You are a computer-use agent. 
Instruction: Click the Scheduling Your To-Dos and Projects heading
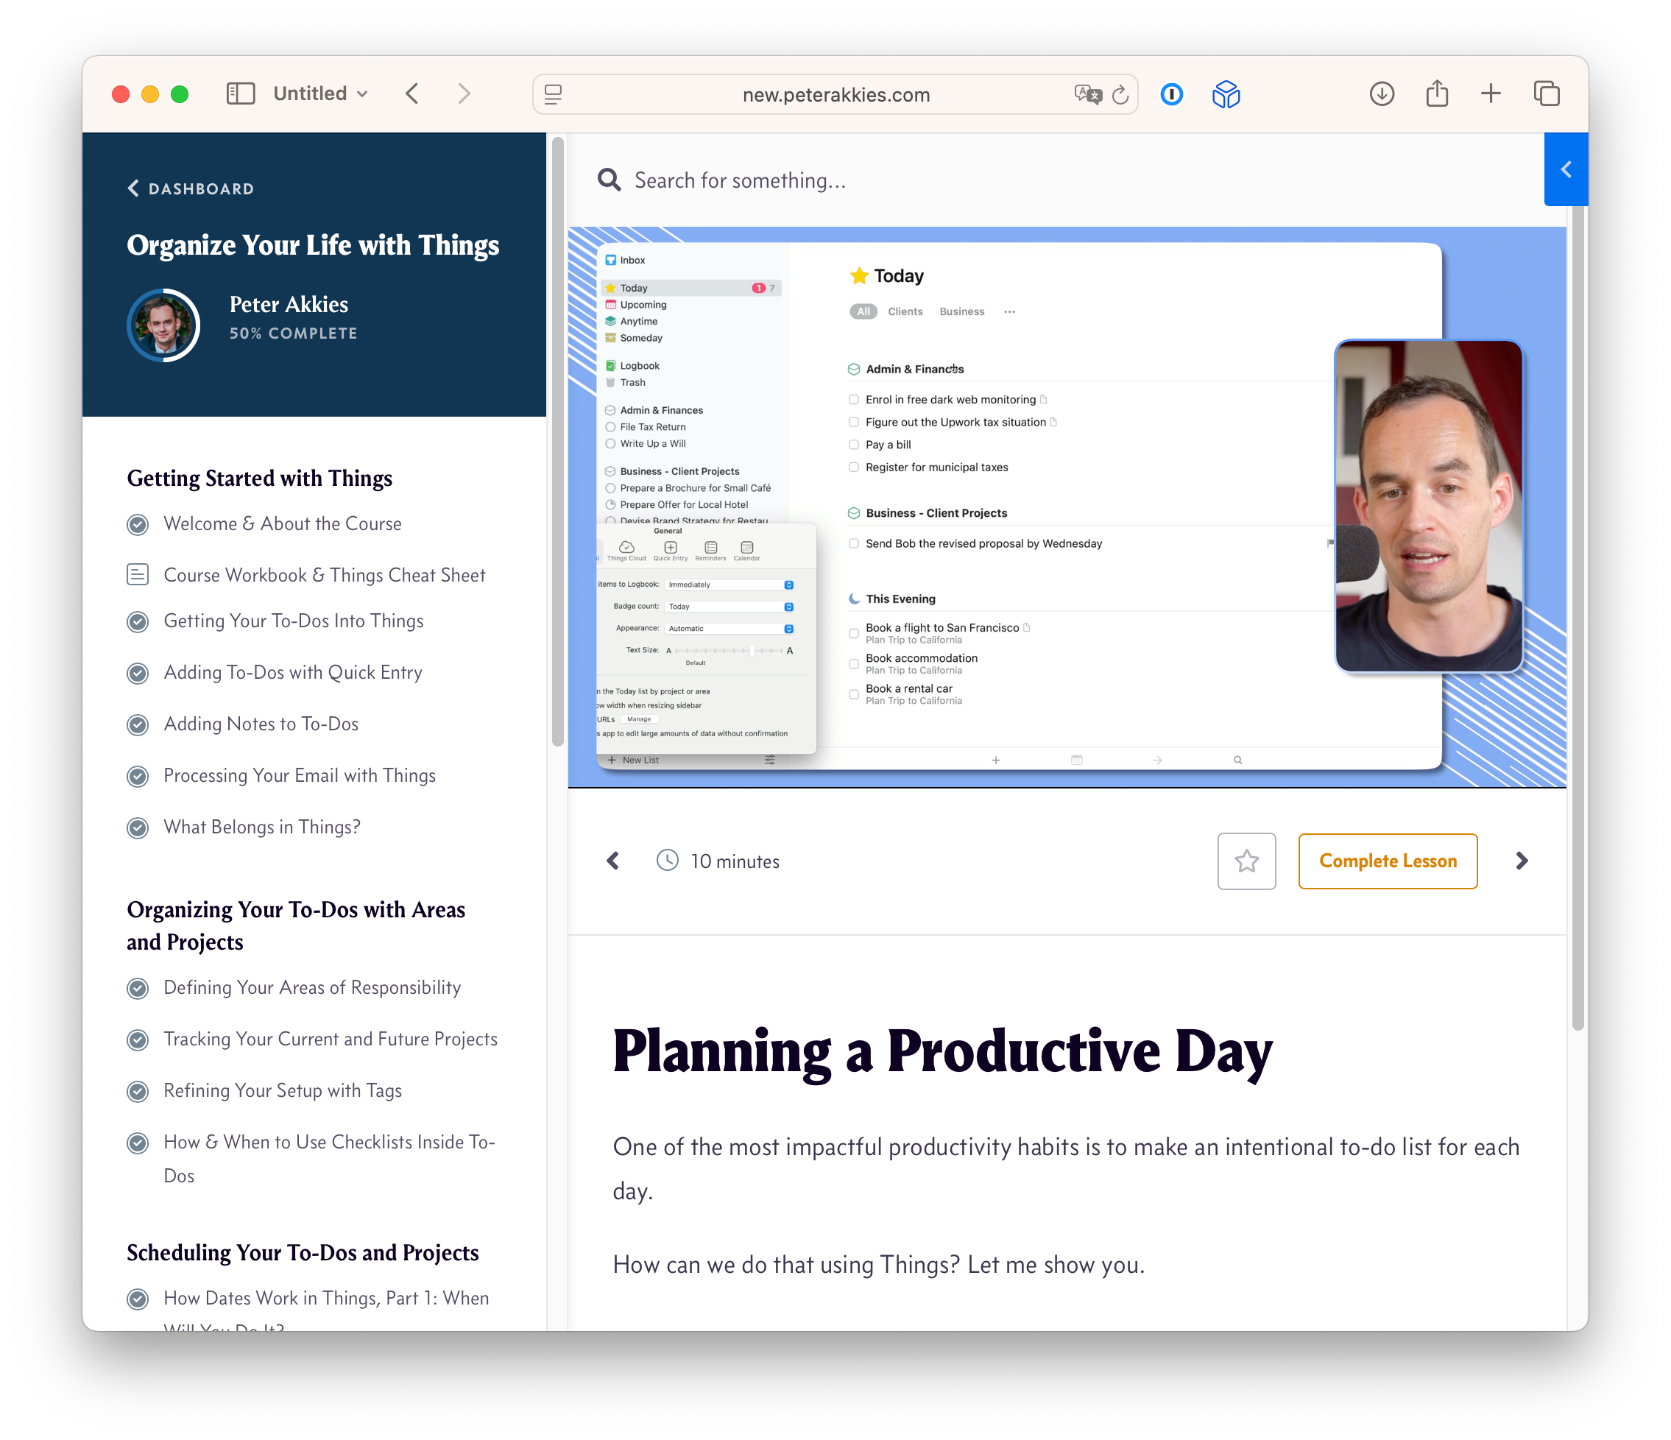[x=303, y=1254]
